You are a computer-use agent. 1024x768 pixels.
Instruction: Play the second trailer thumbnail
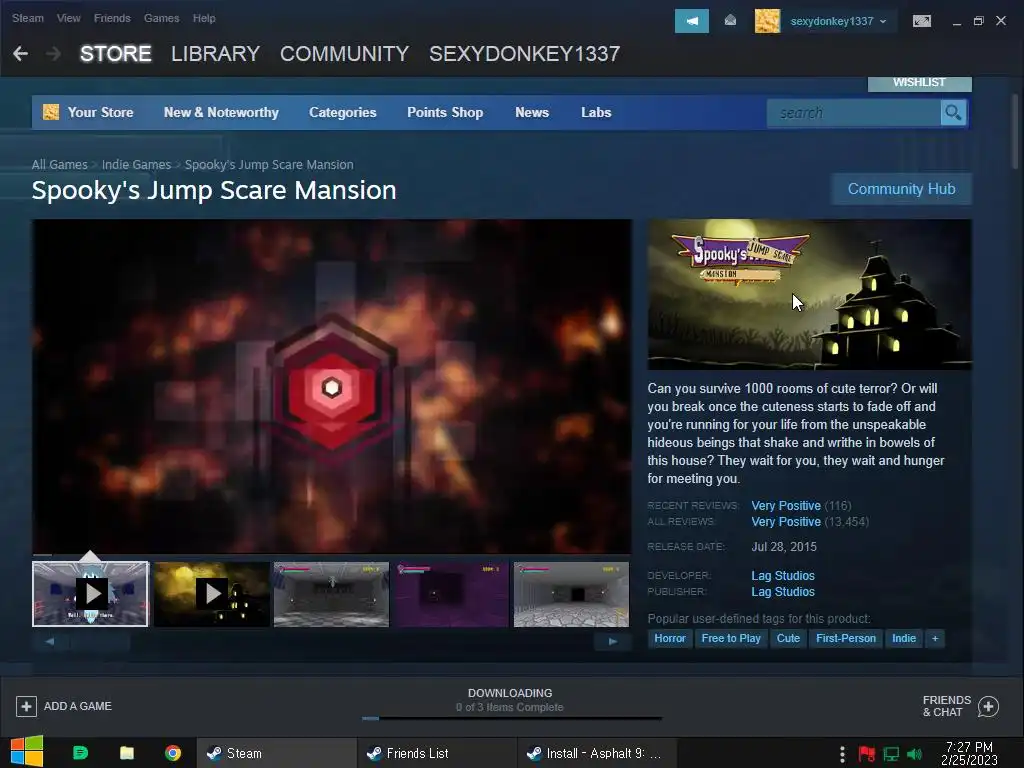click(212, 594)
